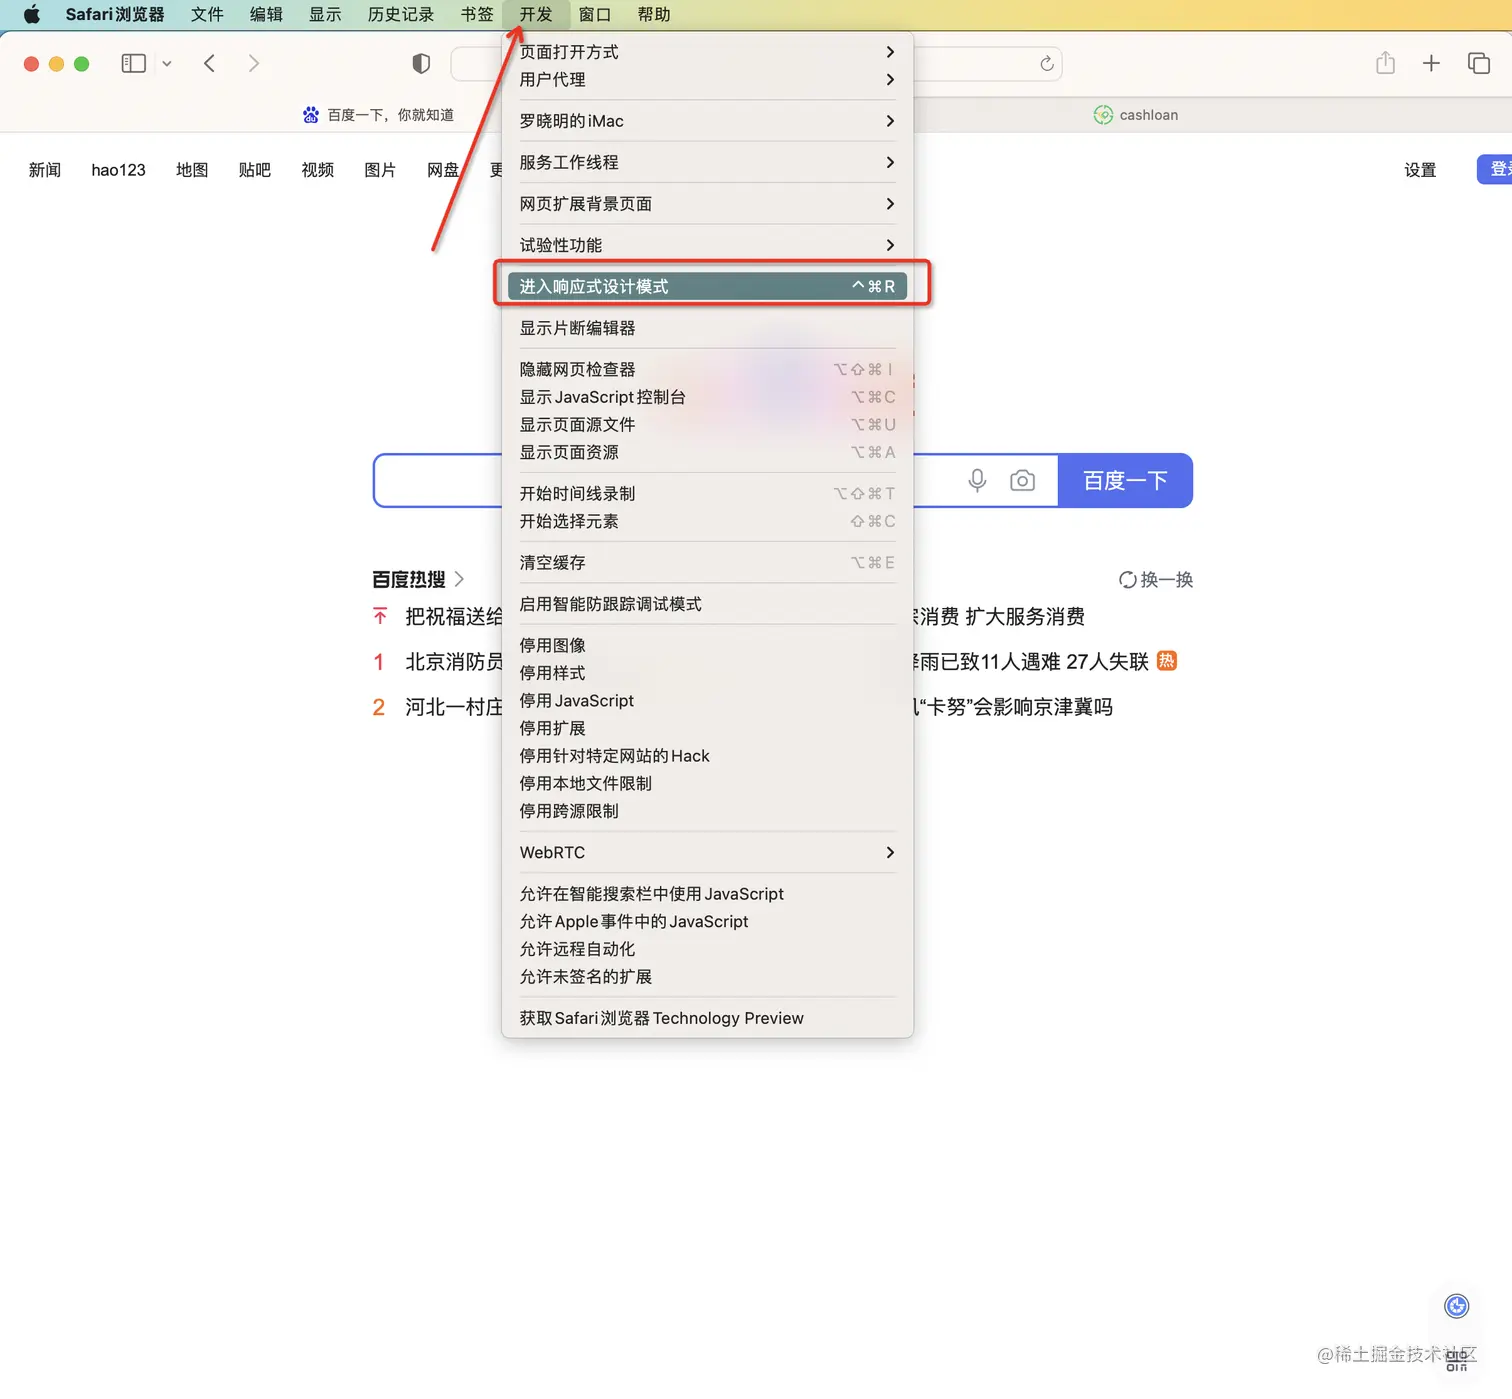Screen dimensions: 1512x1399
Task: Select 进入响应式设计模式
Action: pyautogui.click(x=707, y=286)
